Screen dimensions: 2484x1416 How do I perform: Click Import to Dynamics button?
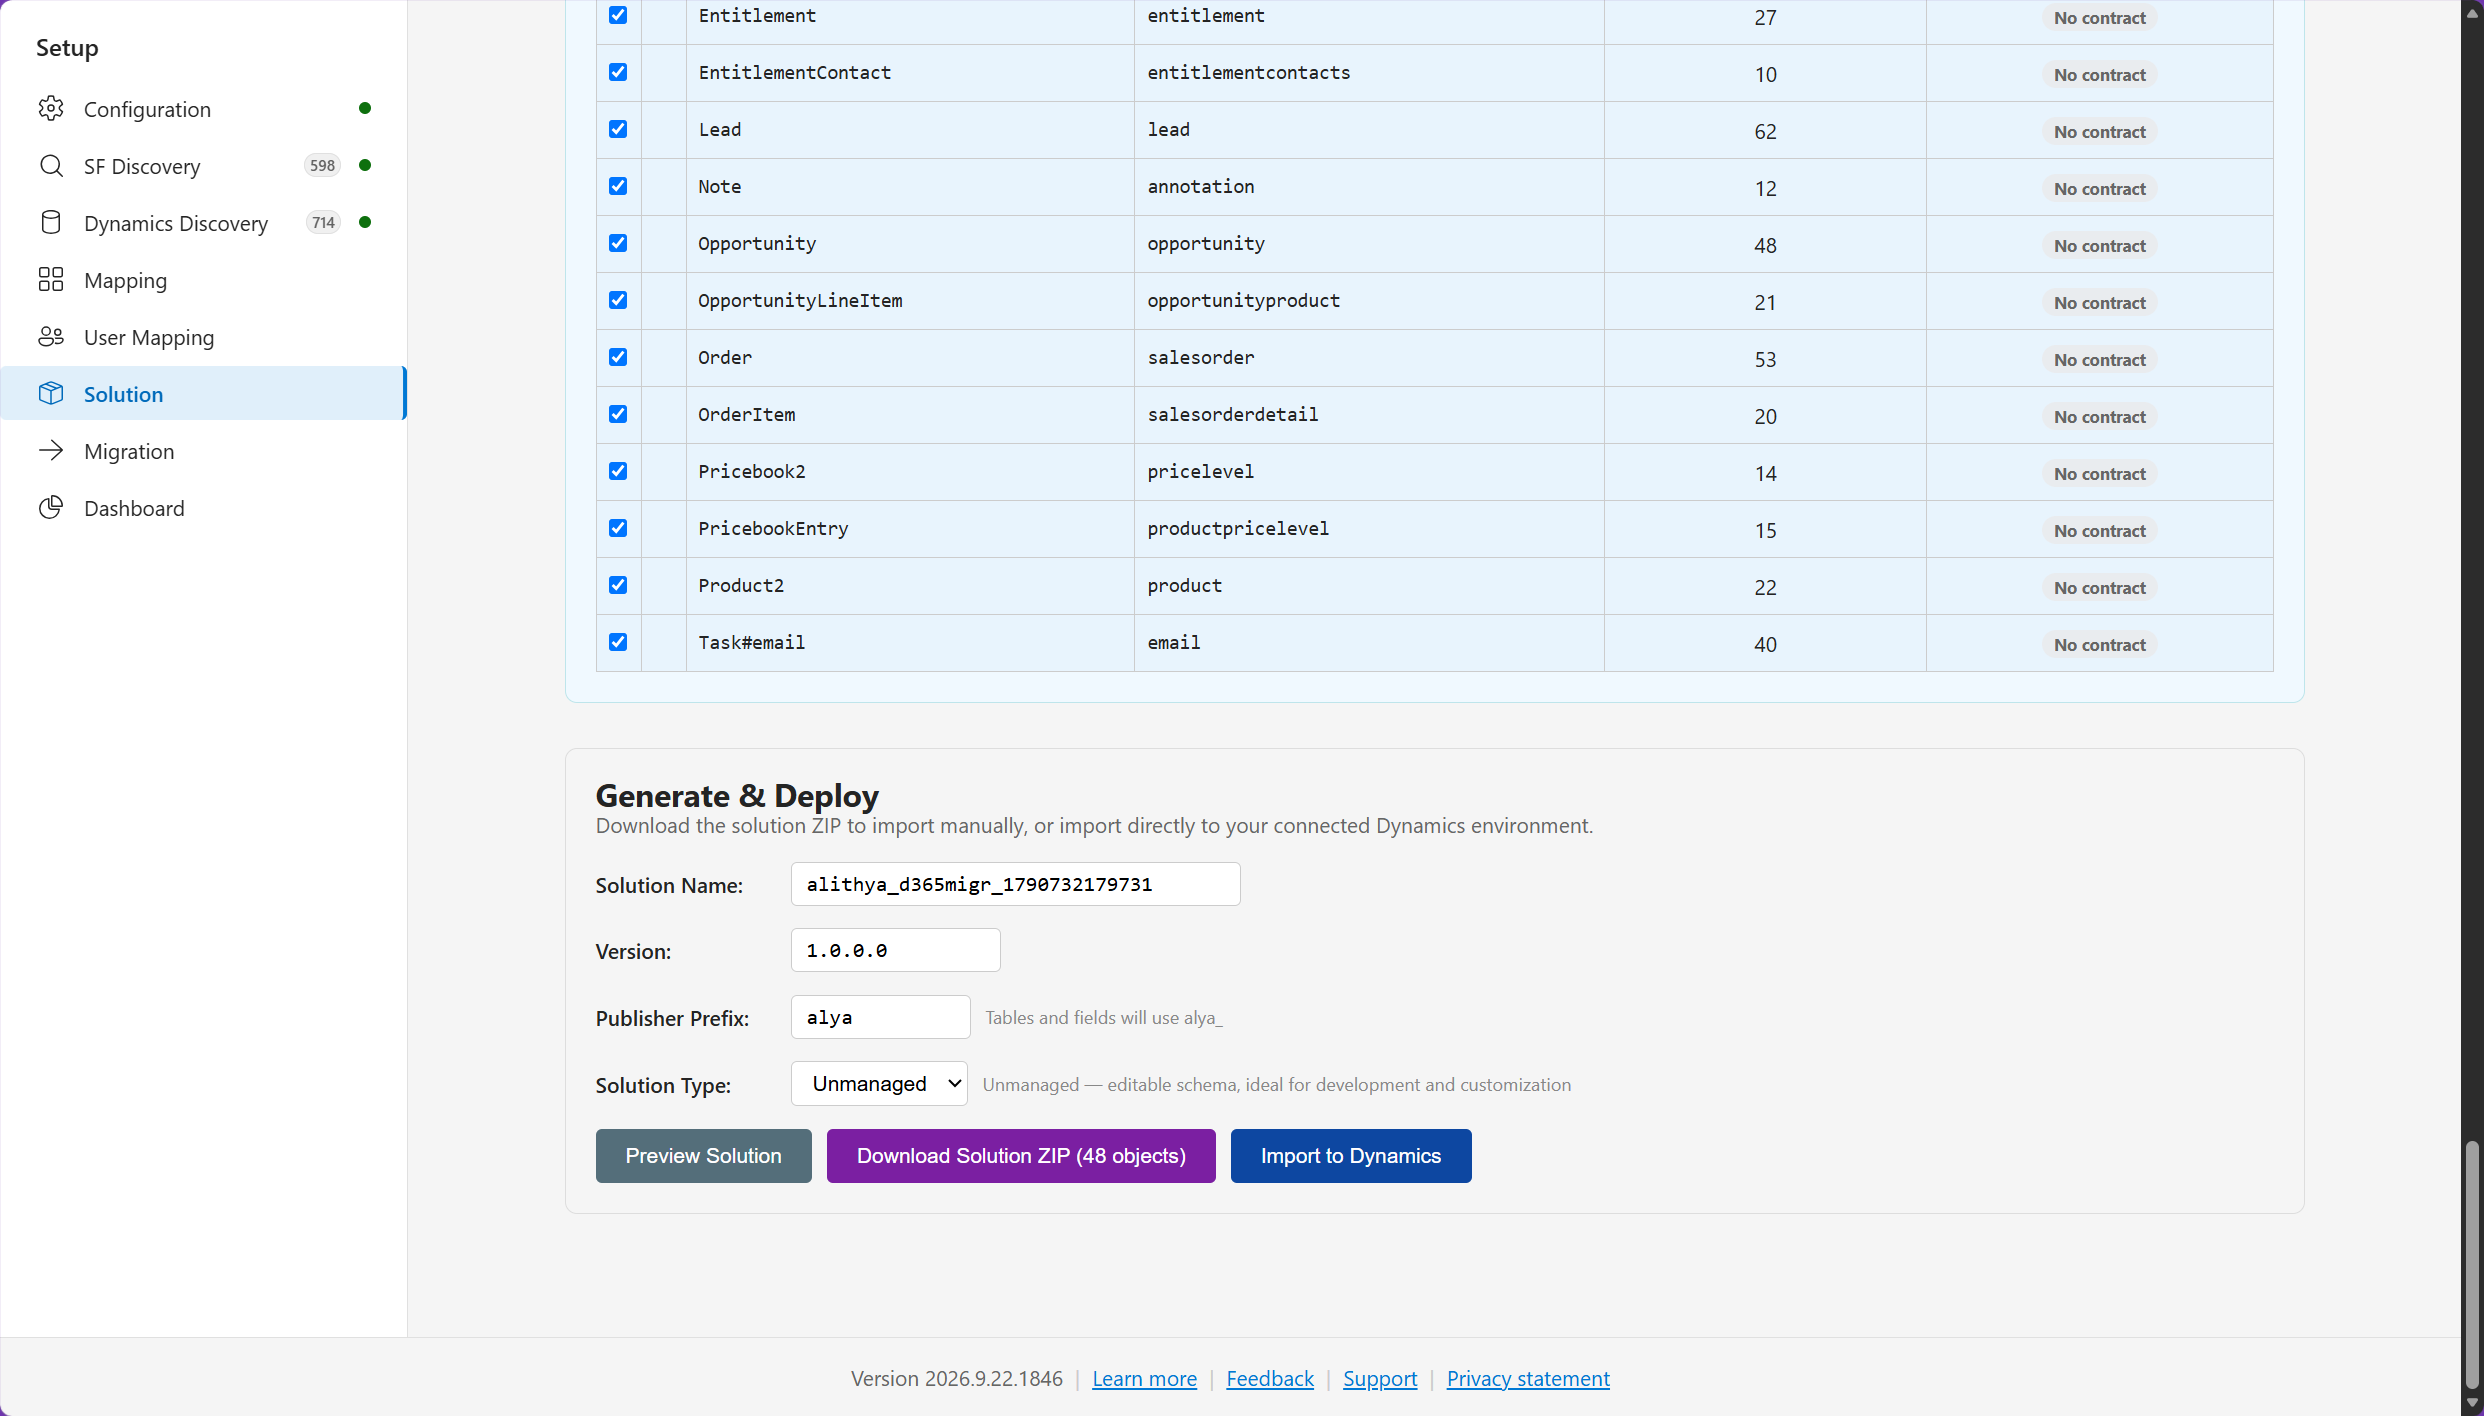pos(1351,1156)
